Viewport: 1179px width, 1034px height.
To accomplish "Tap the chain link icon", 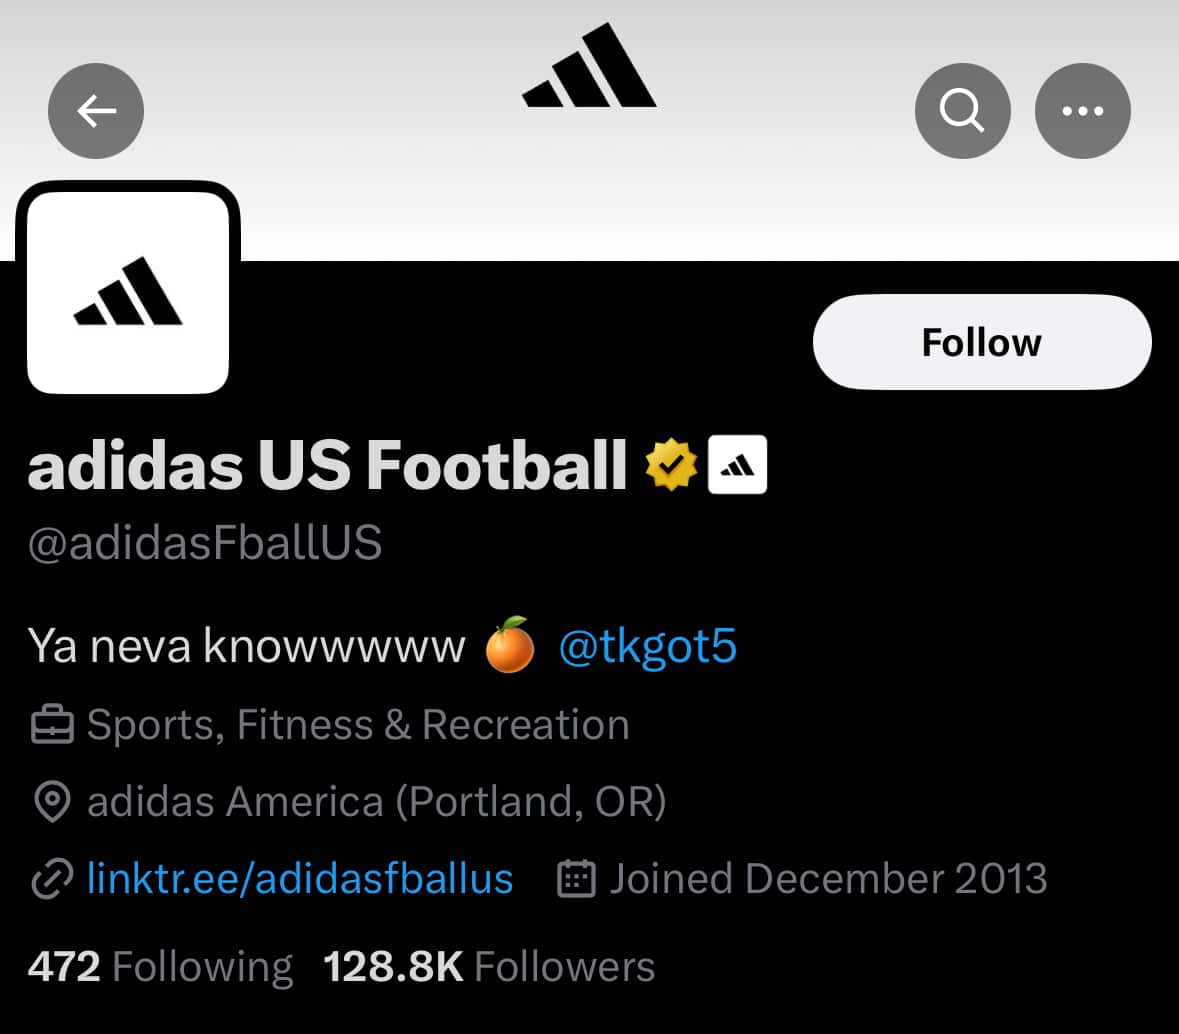I will coord(52,879).
